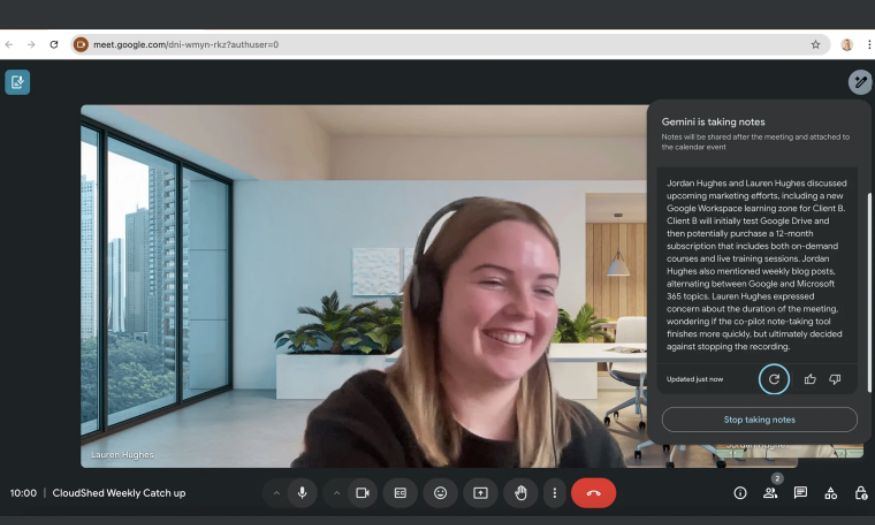Expand audio settings chevron beside microphone
This screenshot has width=875, height=525.
coord(276,493)
